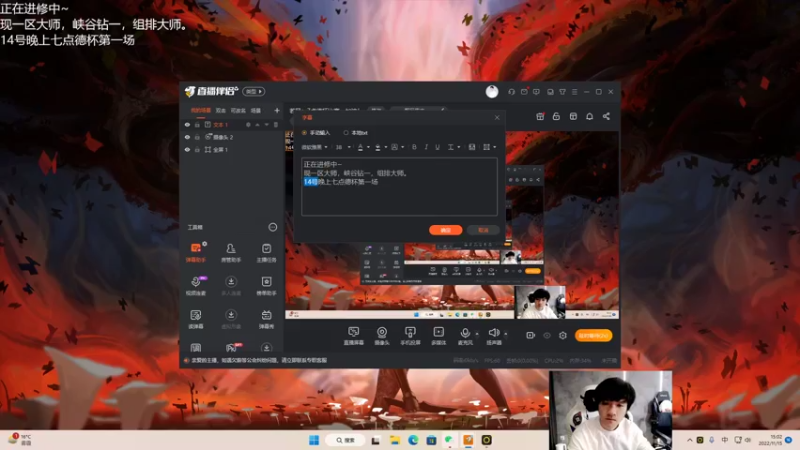Select 摄像头 2 source row
Image resolution: width=800 pixels, height=450 pixels.
232,137
